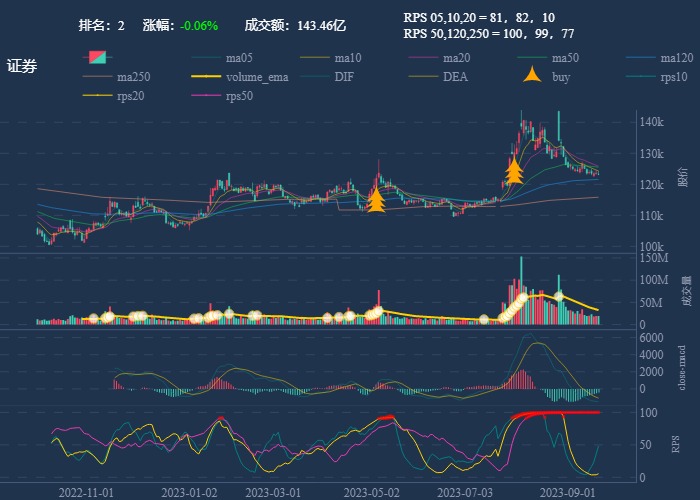This screenshot has width=700, height=500.
Task: Click the 涨幅 -0.06% value
Action: point(199,26)
